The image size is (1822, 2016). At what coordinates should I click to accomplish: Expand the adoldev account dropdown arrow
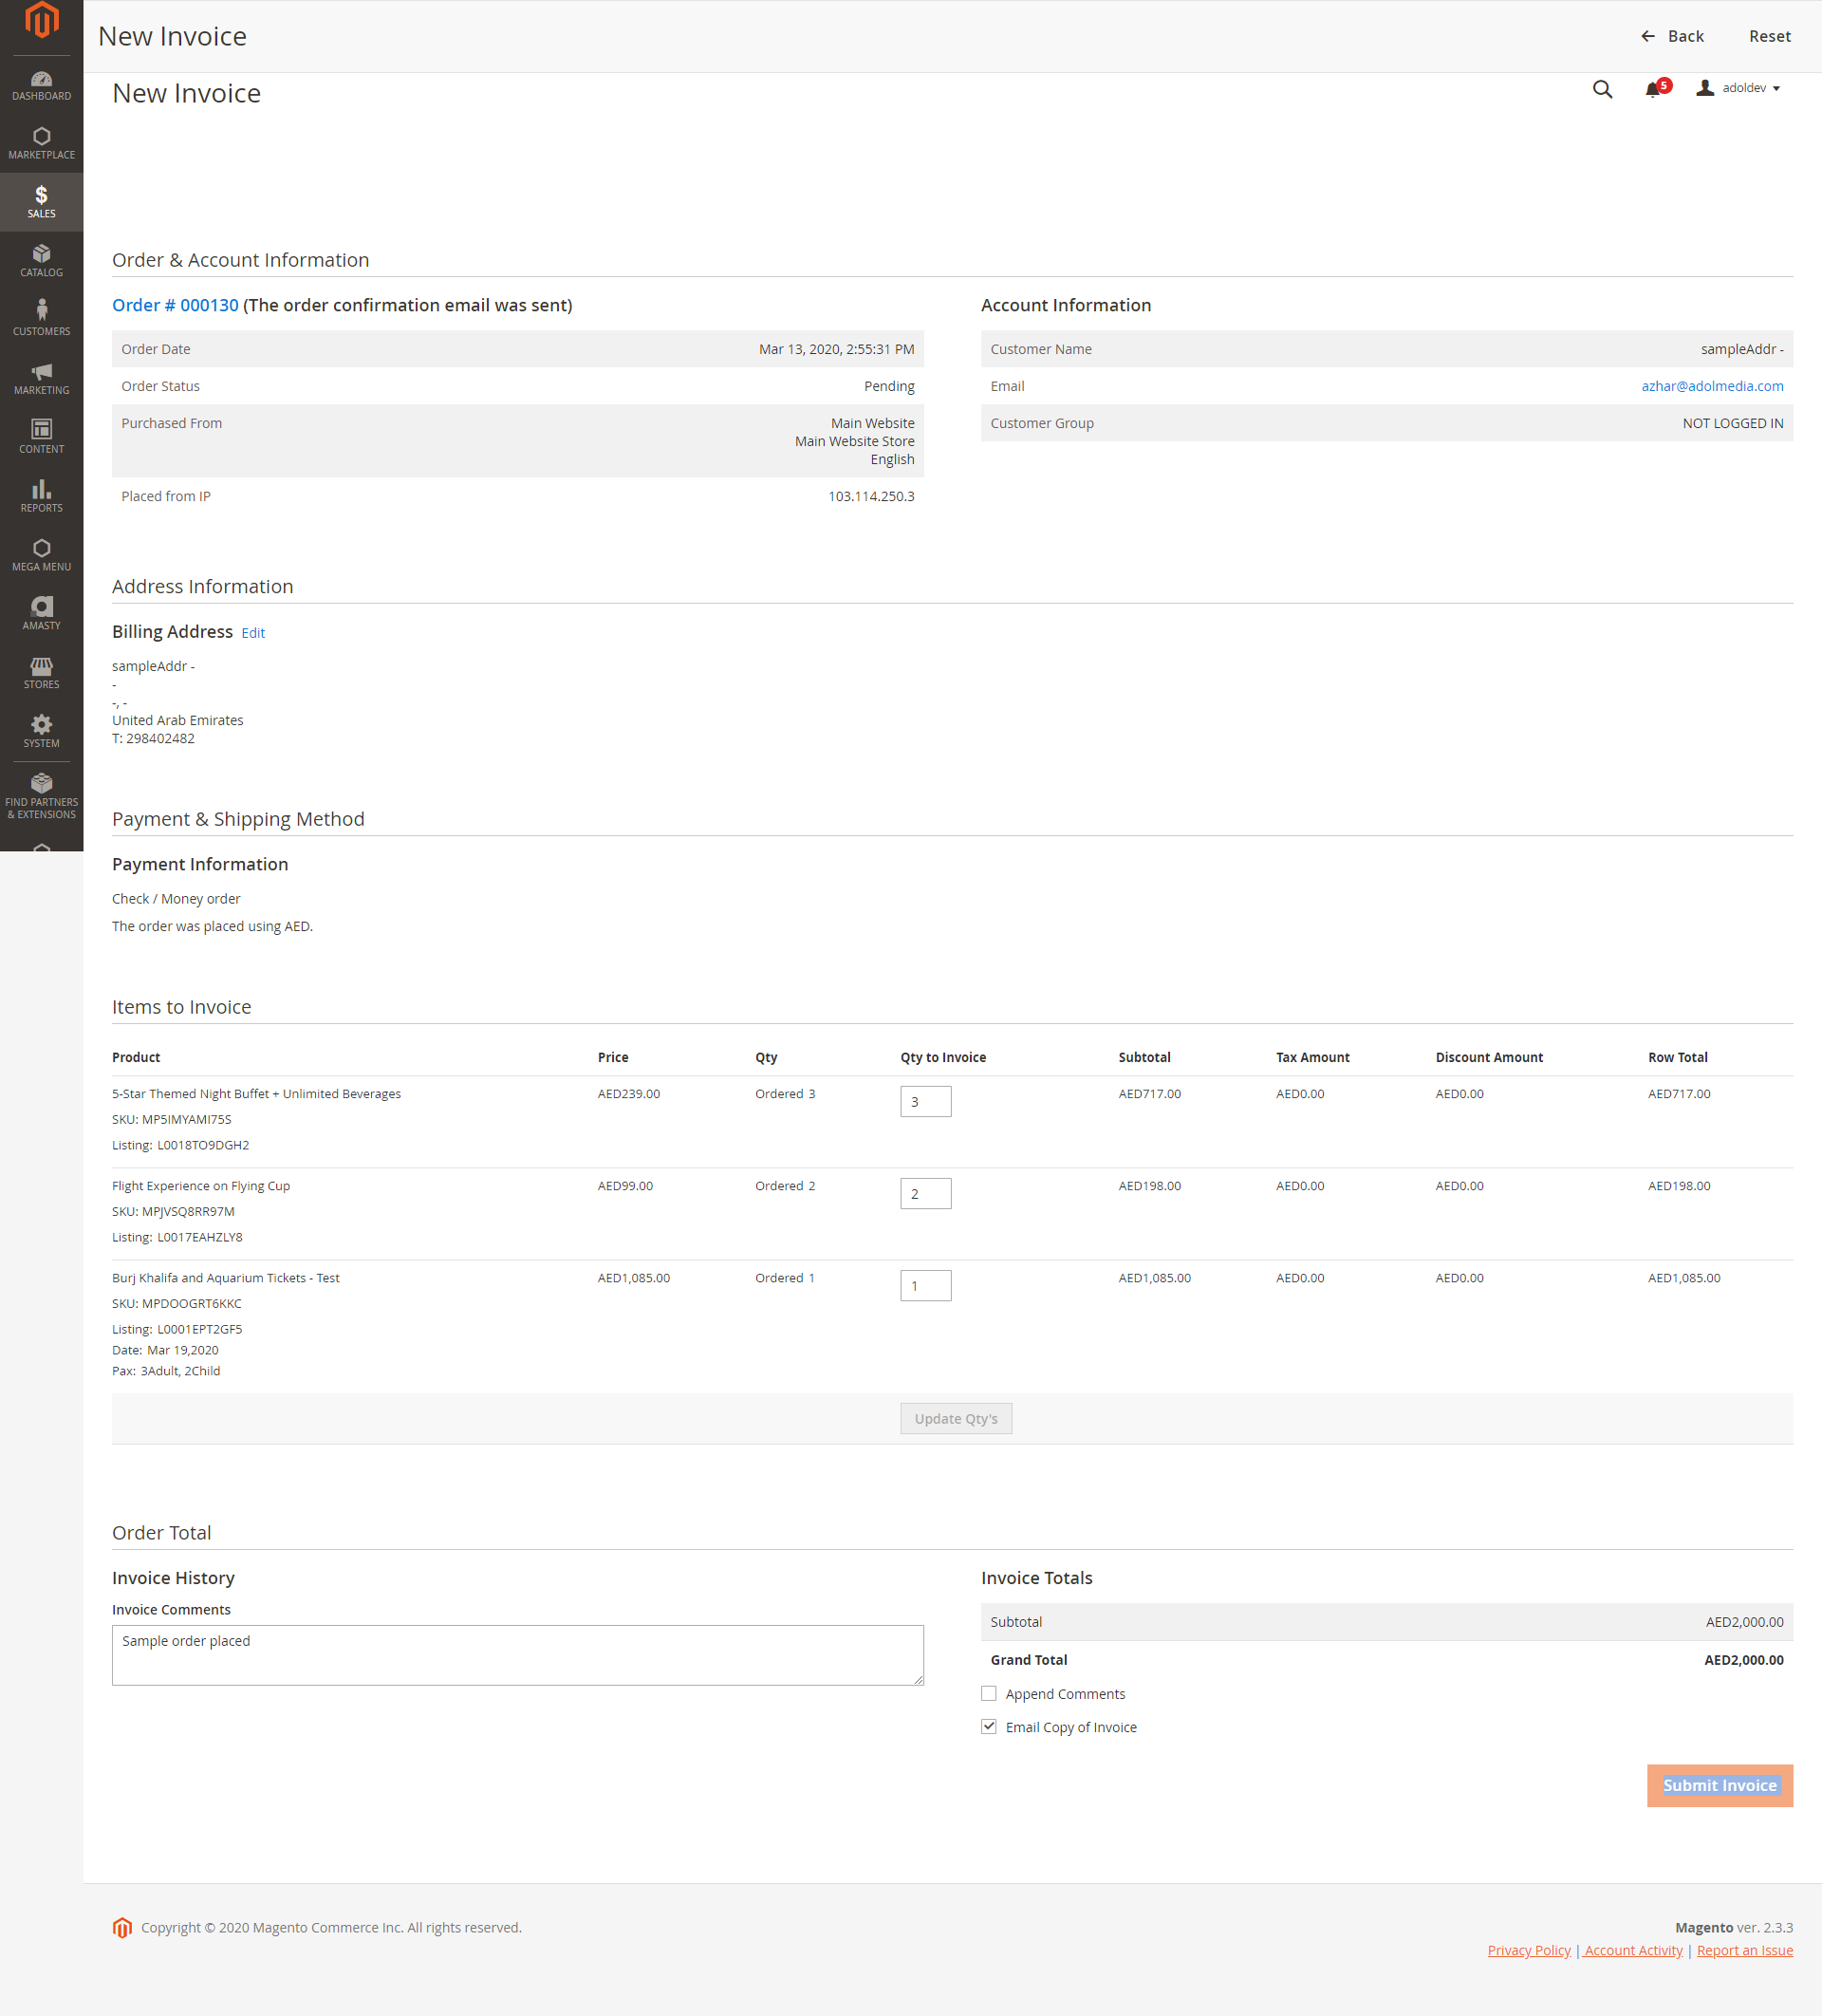click(1776, 89)
